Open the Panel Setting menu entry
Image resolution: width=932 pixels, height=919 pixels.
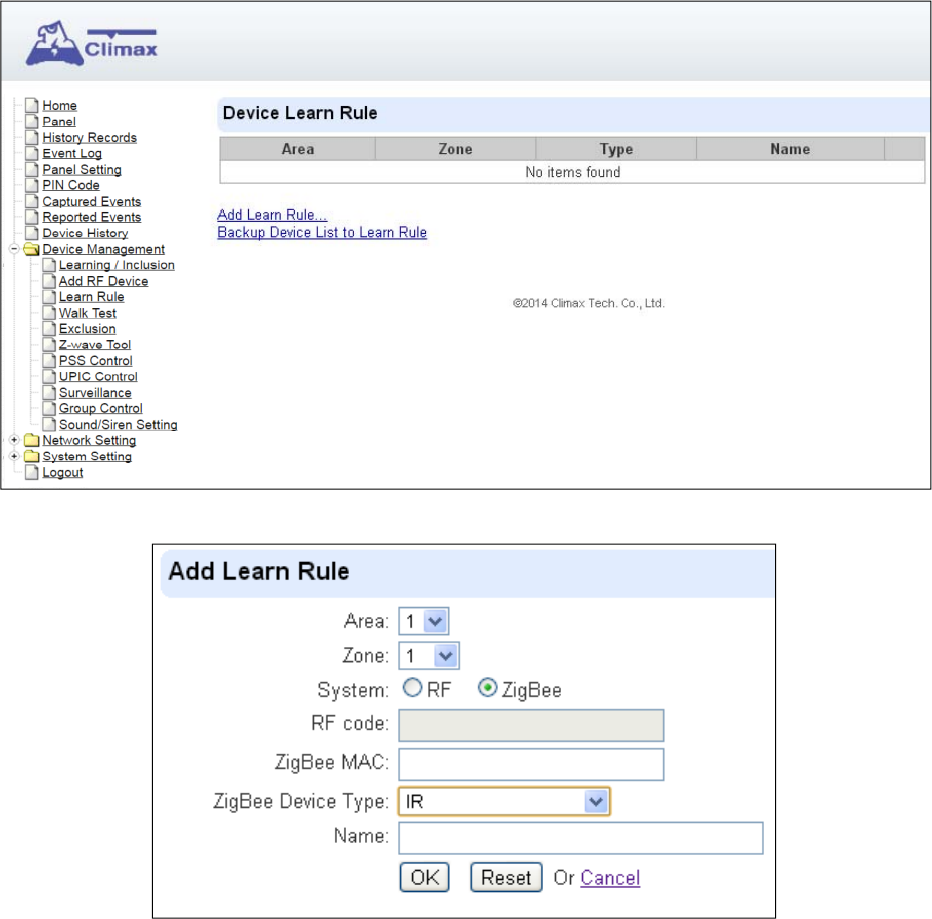82,169
